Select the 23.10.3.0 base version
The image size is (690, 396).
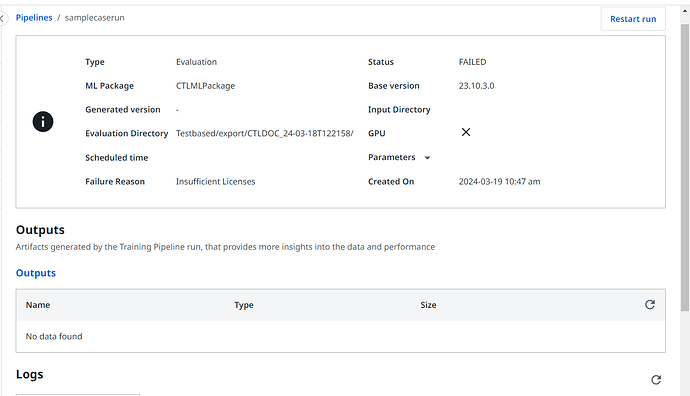point(476,86)
